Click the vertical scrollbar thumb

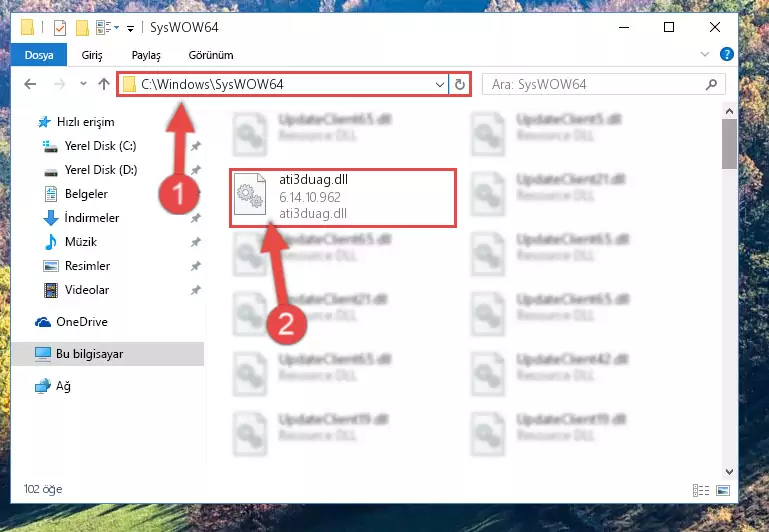click(x=729, y=144)
